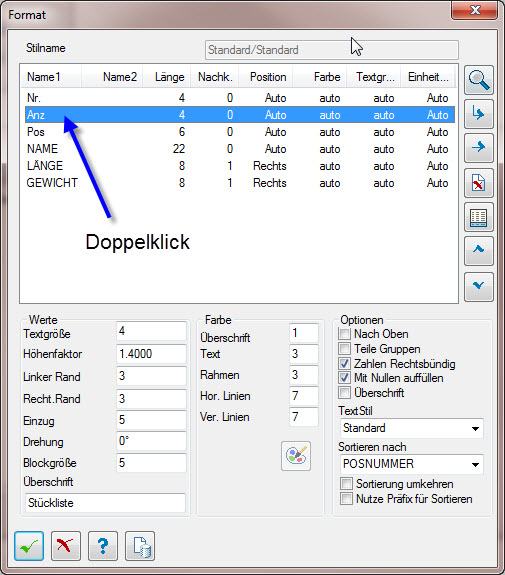Click the bent arrow insert-column icon

tap(479, 114)
